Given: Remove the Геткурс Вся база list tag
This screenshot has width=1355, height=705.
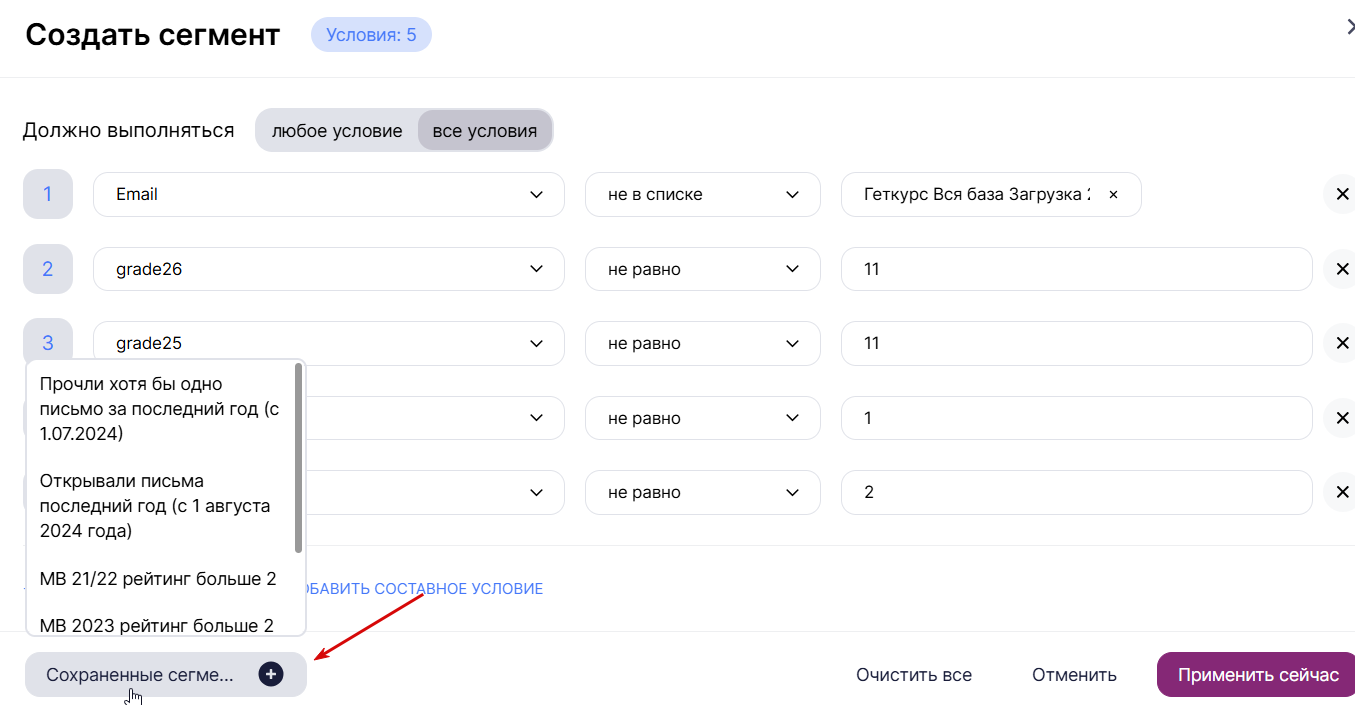Looking at the screenshot, I should click(x=1113, y=195).
